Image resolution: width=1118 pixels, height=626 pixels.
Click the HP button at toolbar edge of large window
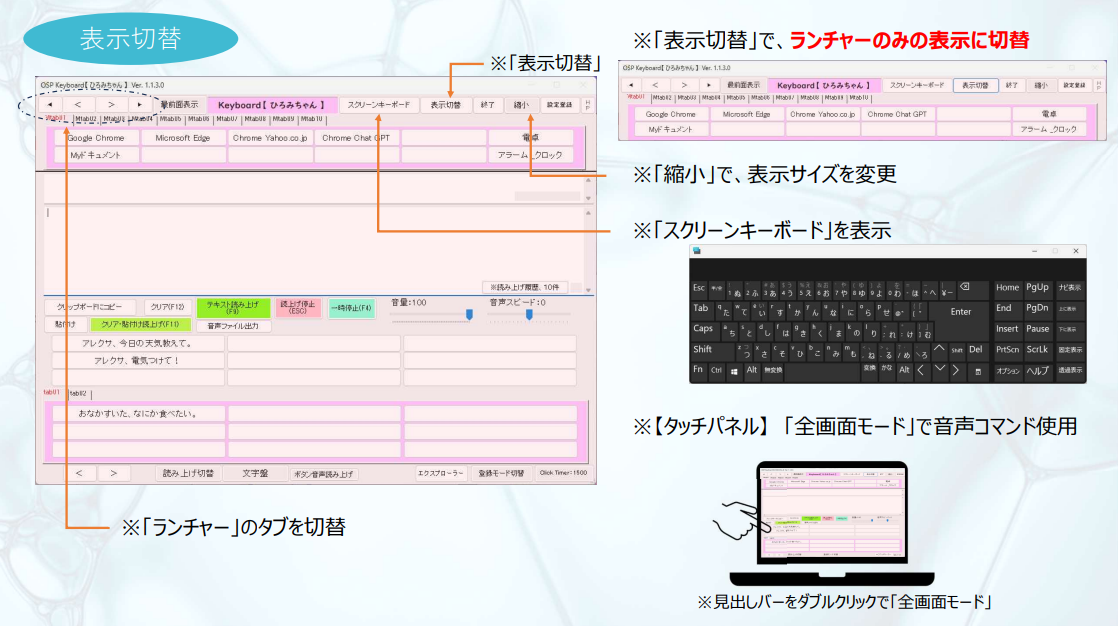point(588,105)
